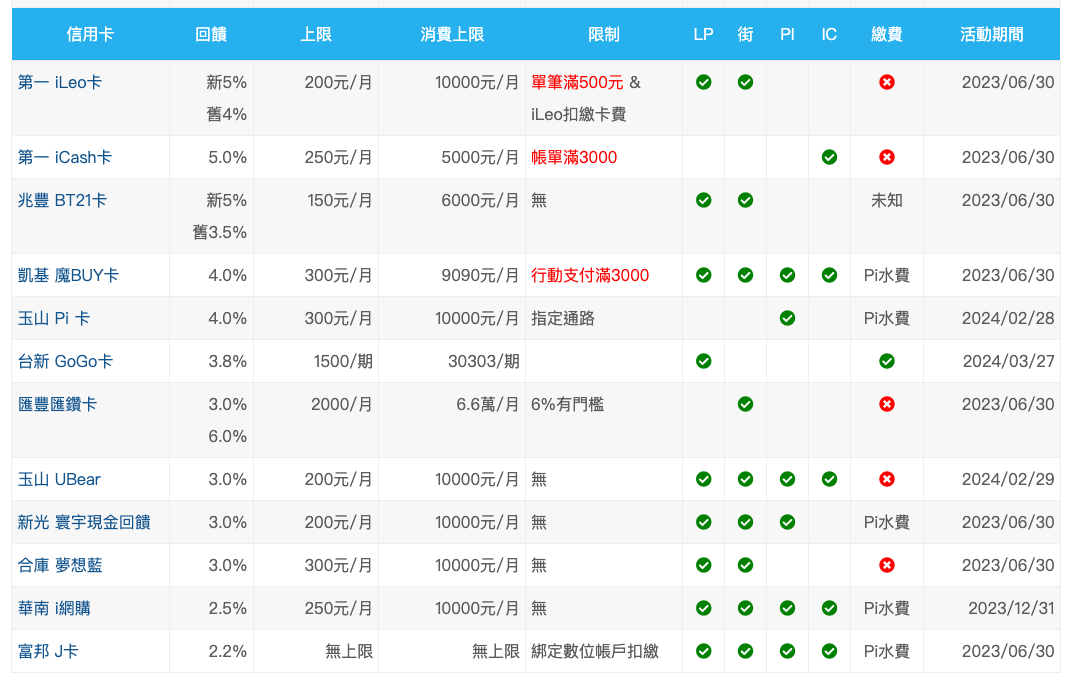Click the Pi水費 cell for 玉山 Pi 卡
Viewport: 1073px width, 680px height.
887,319
